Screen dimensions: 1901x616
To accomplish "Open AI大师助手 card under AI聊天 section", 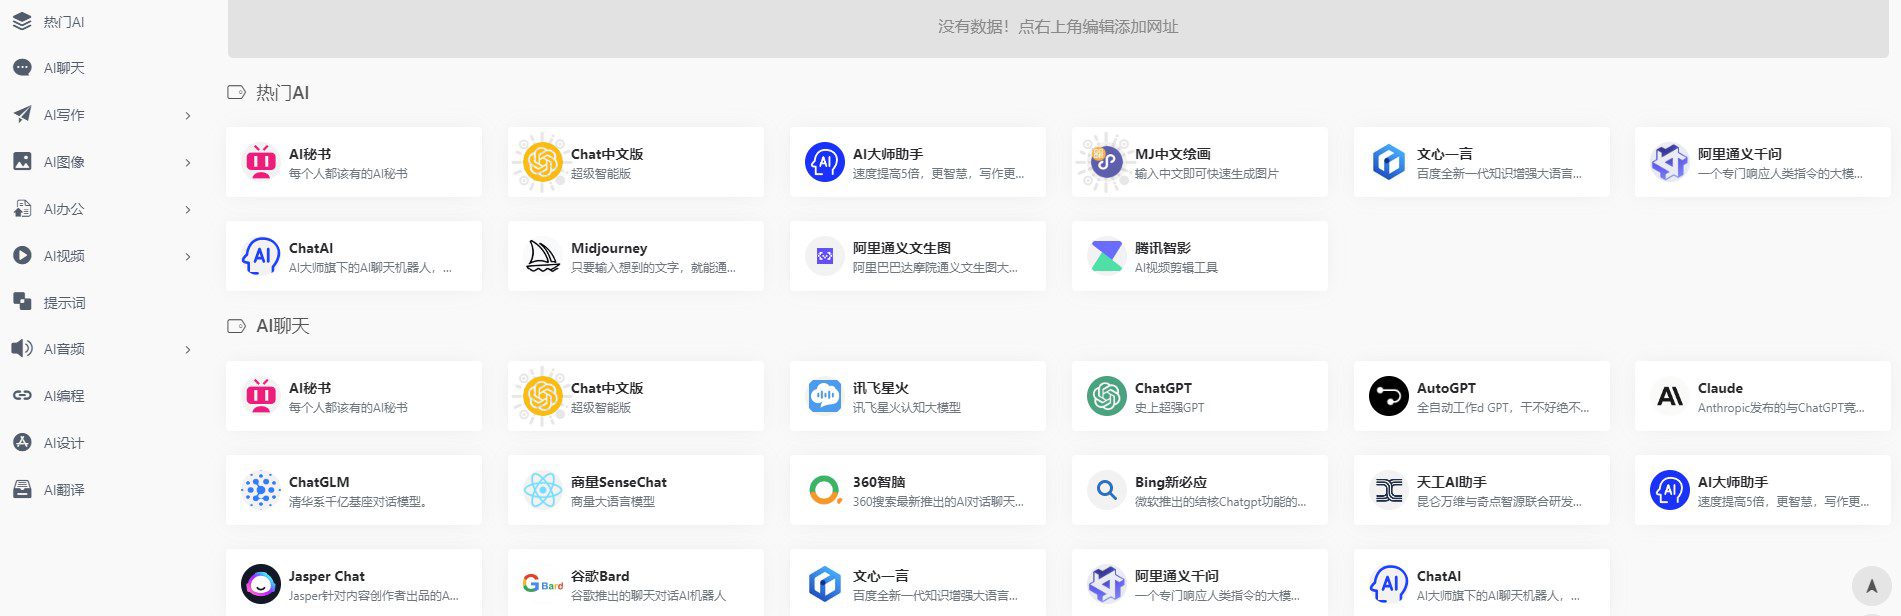I will (x=1763, y=490).
